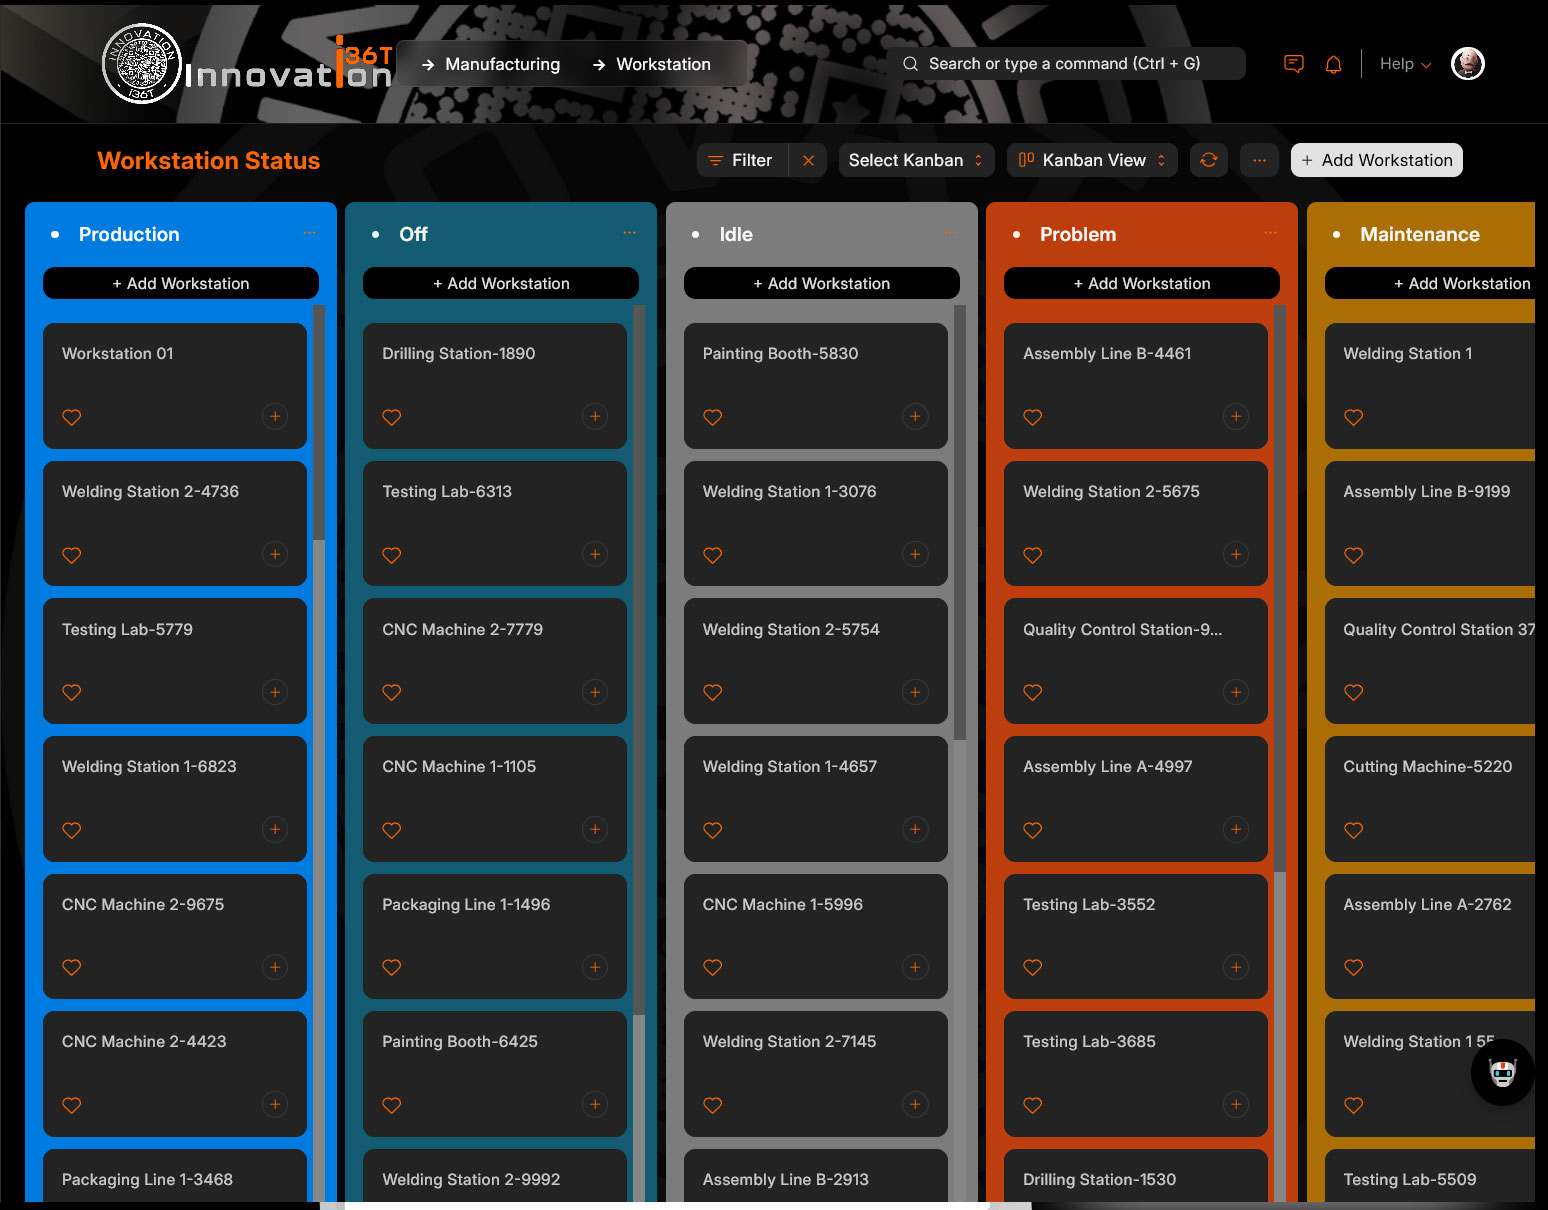
Task: Select the Workstation breadcrumb item
Action: pos(651,64)
